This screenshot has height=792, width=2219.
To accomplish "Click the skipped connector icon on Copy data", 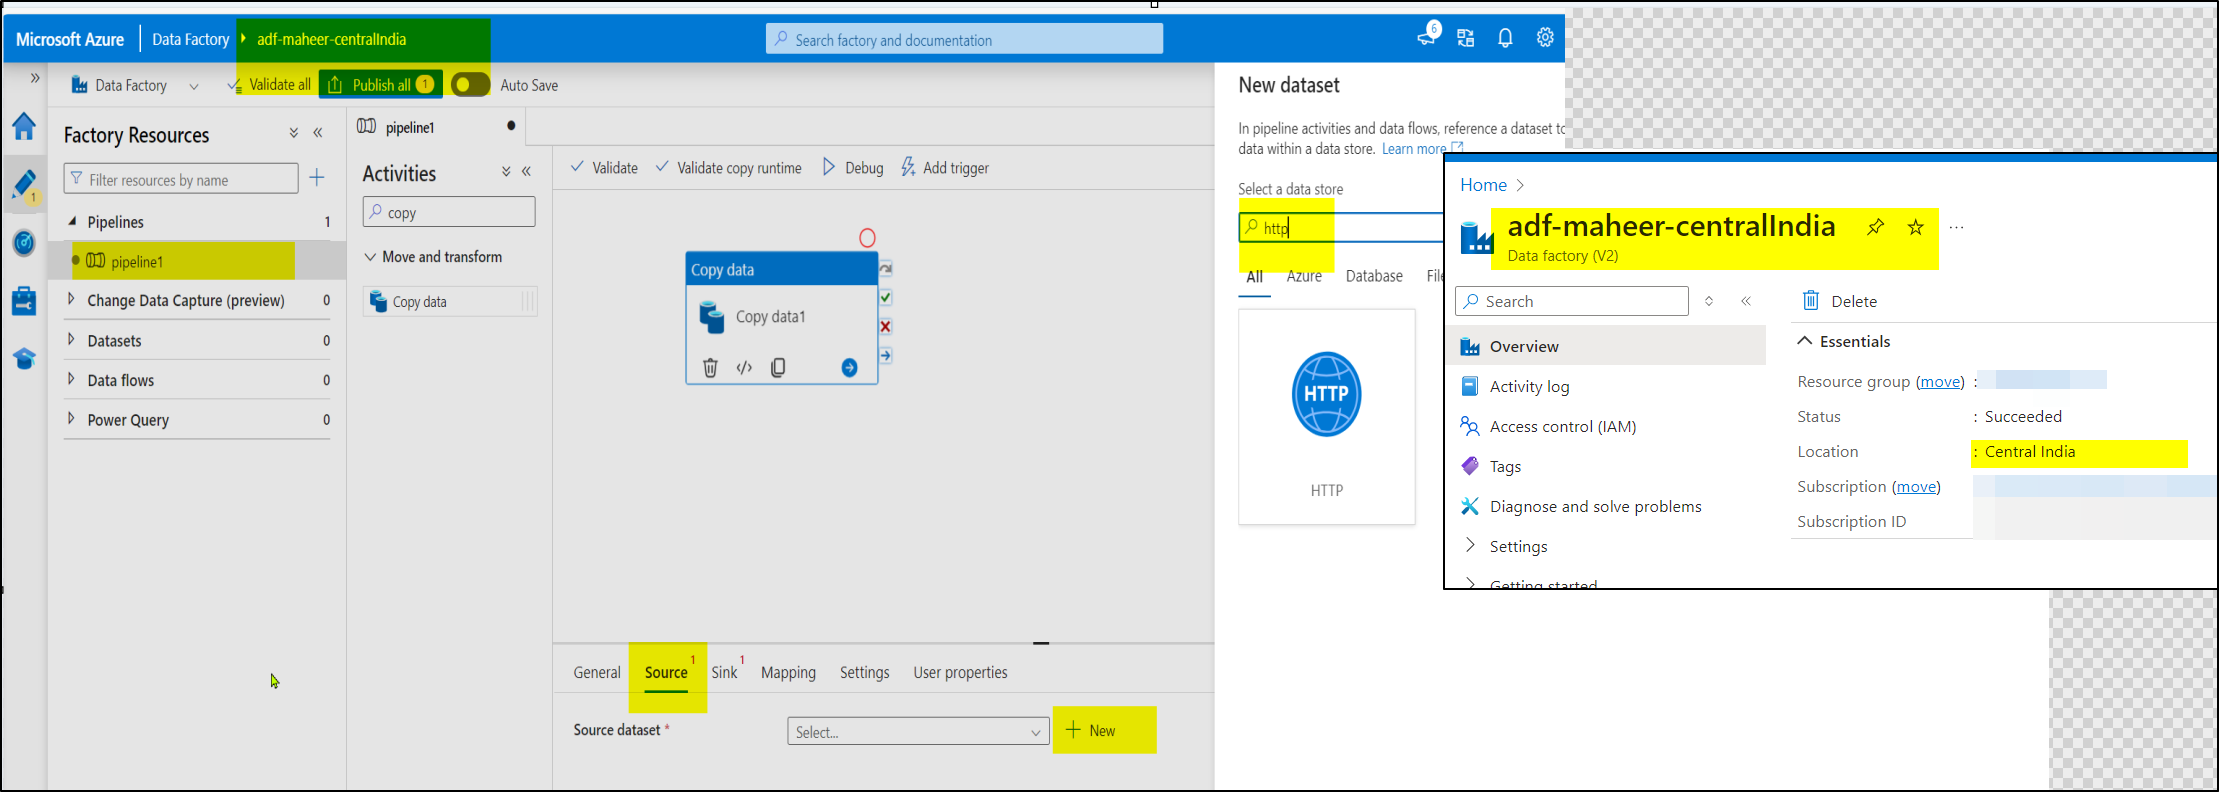I will (x=886, y=268).
